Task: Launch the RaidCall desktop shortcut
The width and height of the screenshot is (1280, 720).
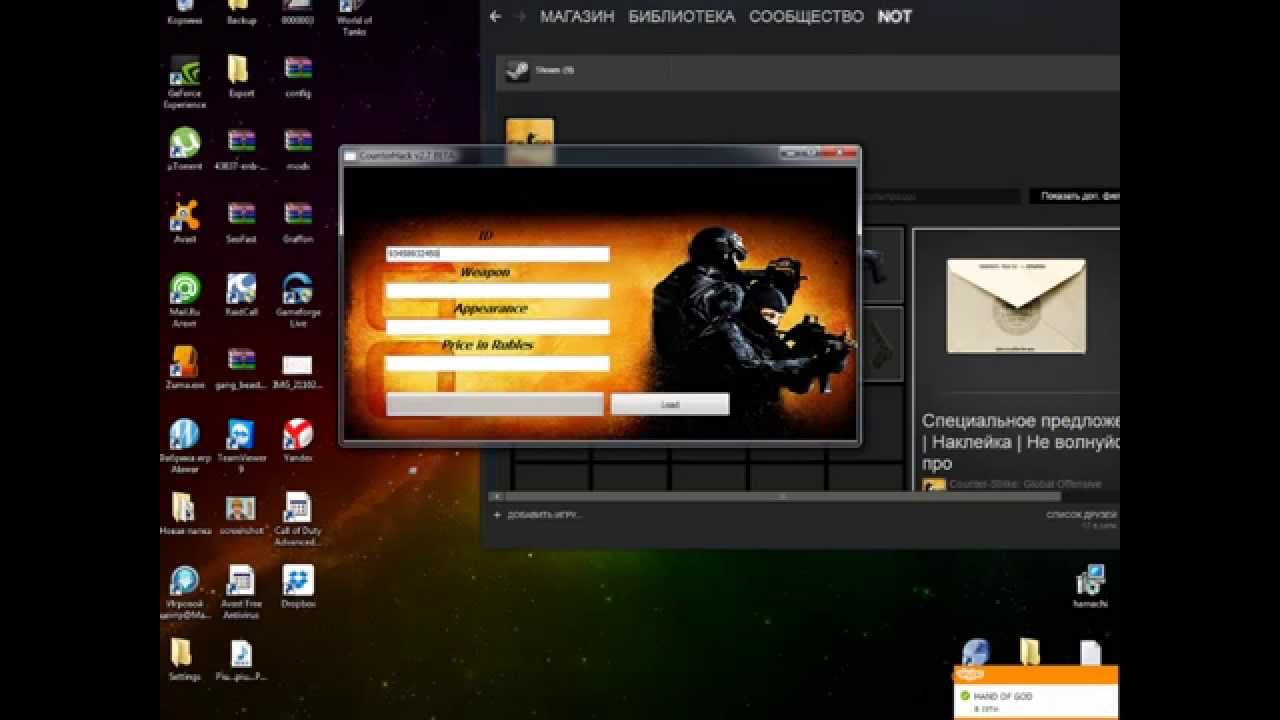Action: click(x=241, y=295)
